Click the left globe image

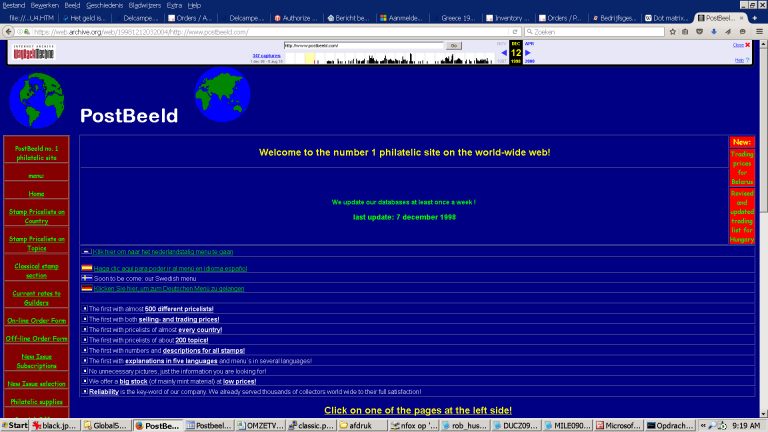tap(37, 101)
